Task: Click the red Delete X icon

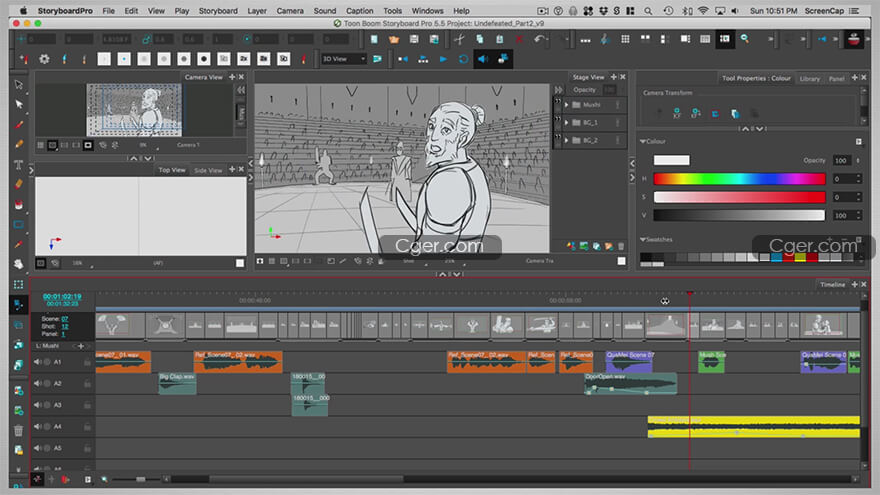Action: (519, 39)
